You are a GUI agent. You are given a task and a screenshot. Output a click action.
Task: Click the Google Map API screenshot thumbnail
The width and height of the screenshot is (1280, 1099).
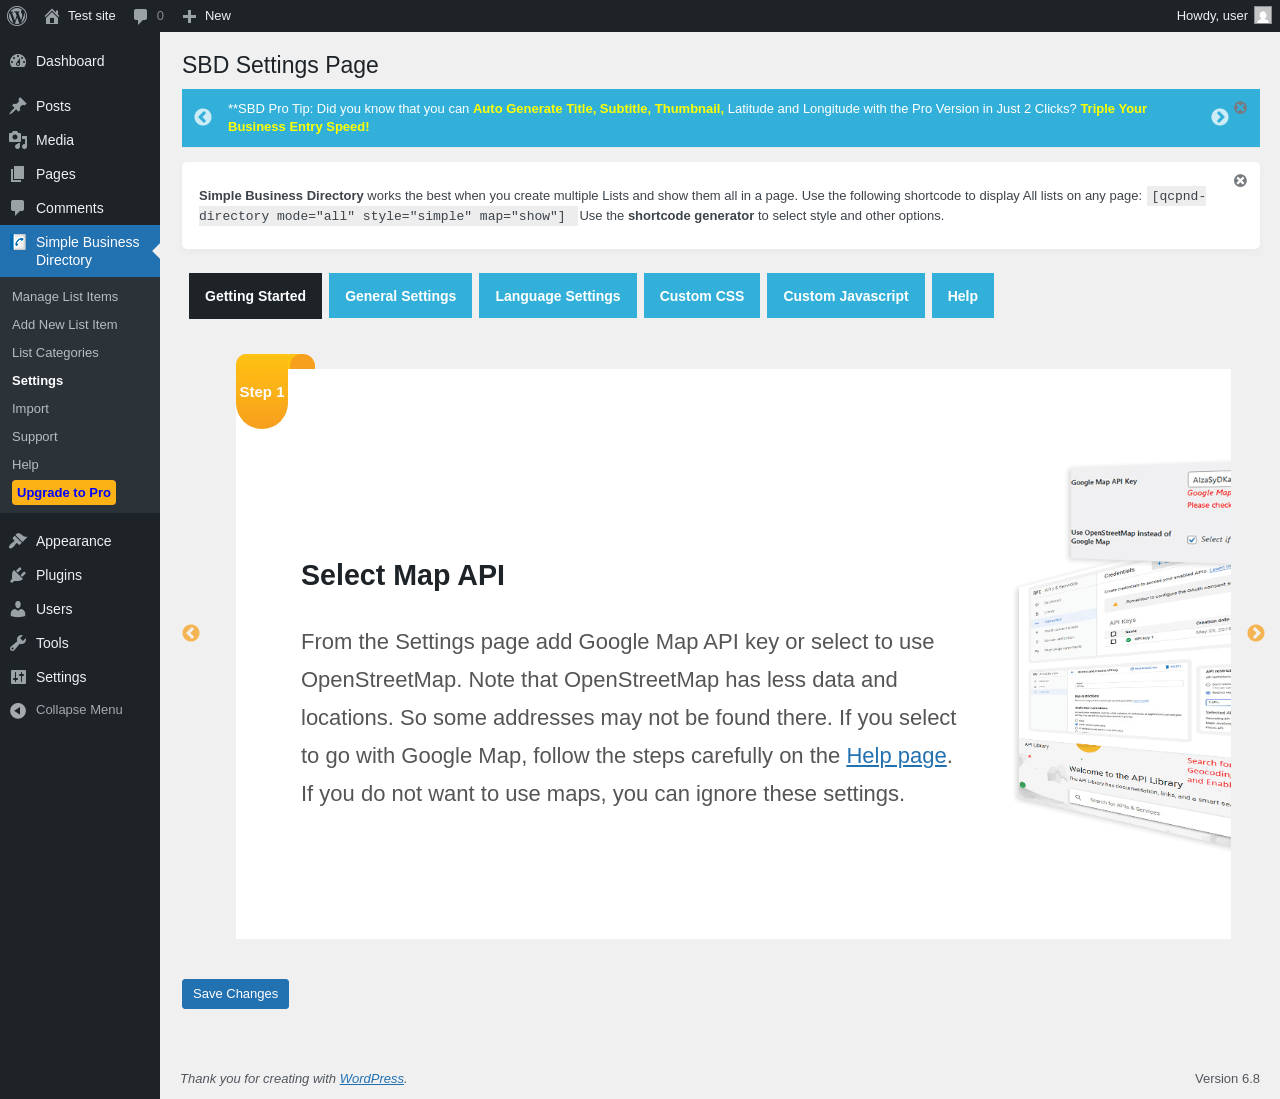pos(1125,650)
